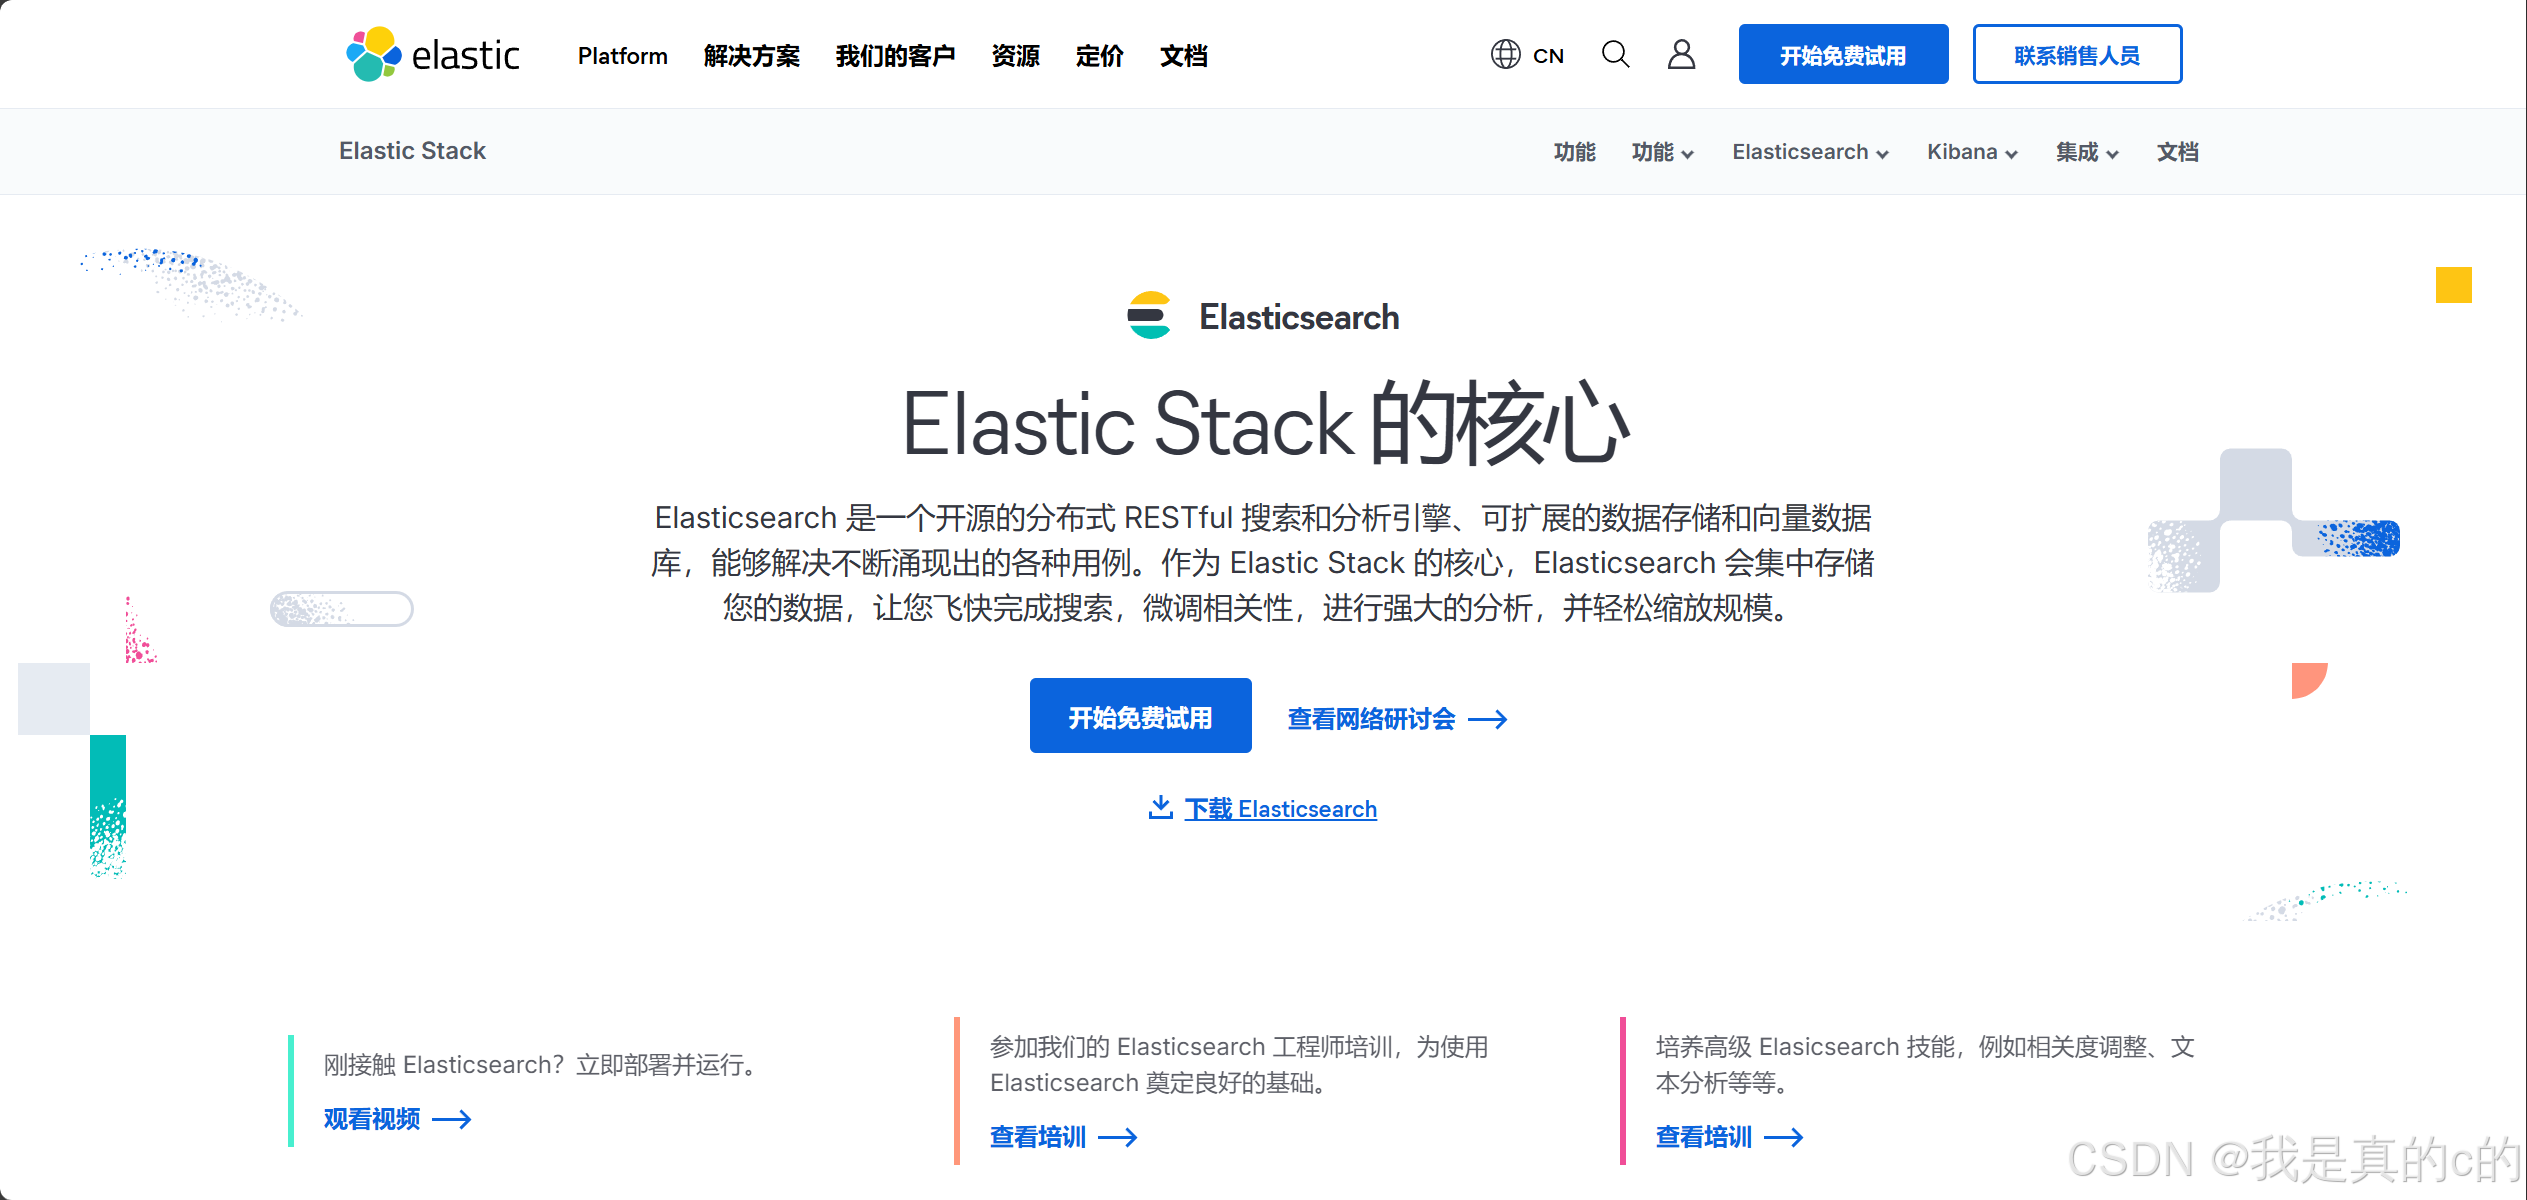Open the user account icon

1681,54
